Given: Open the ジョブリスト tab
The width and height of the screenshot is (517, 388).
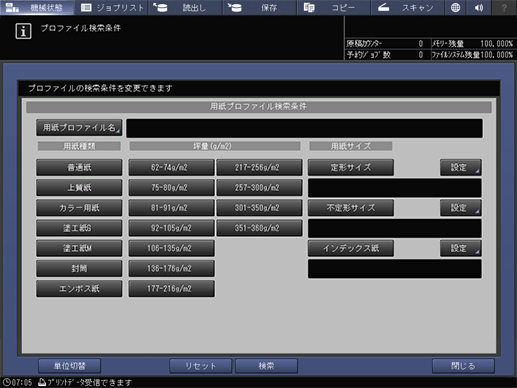Looking at the screenshot, I should 112,7.
